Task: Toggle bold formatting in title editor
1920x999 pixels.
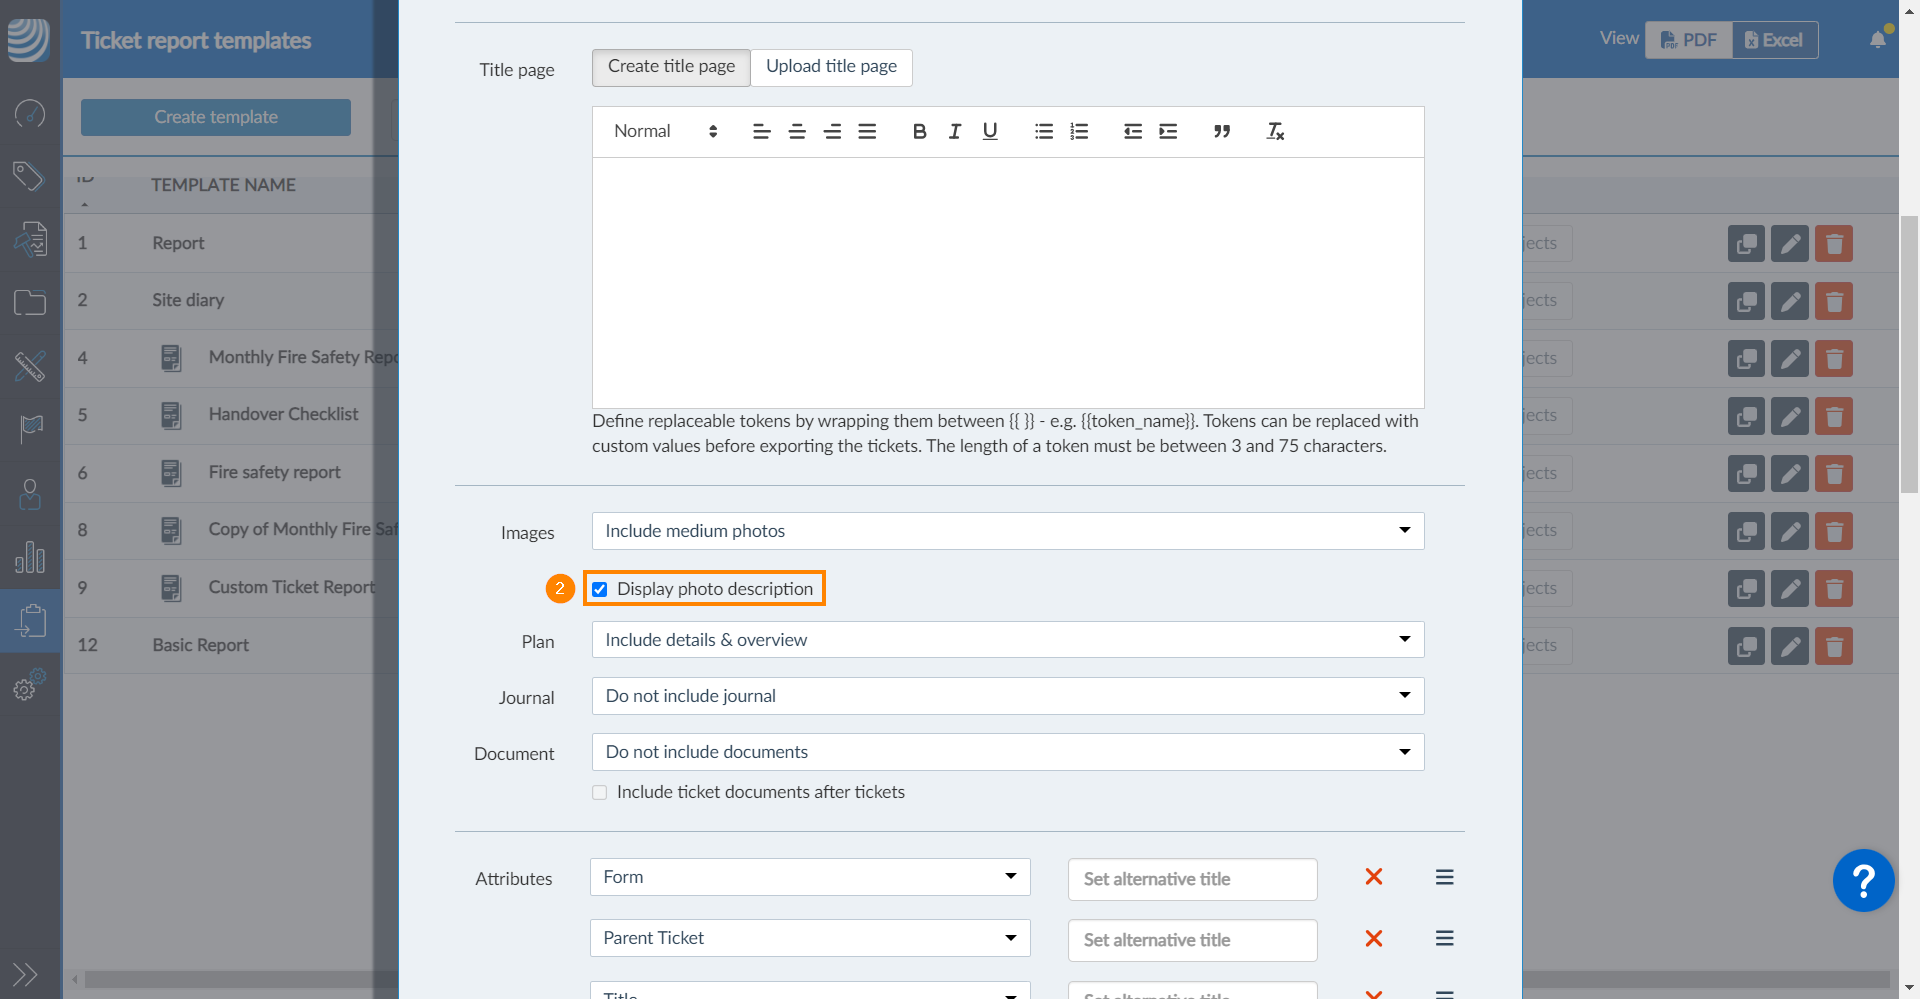Action: (919, 131)
